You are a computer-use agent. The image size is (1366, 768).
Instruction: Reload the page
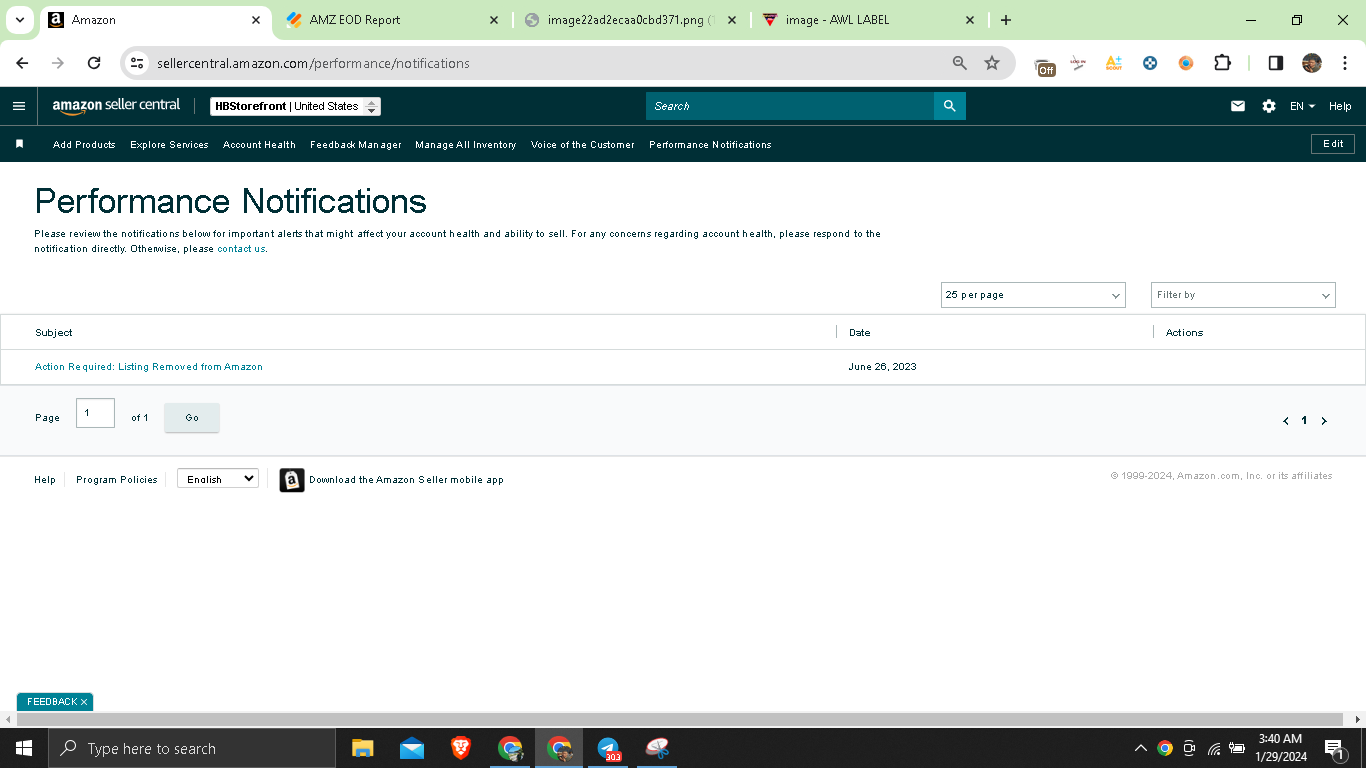(94, 63)
